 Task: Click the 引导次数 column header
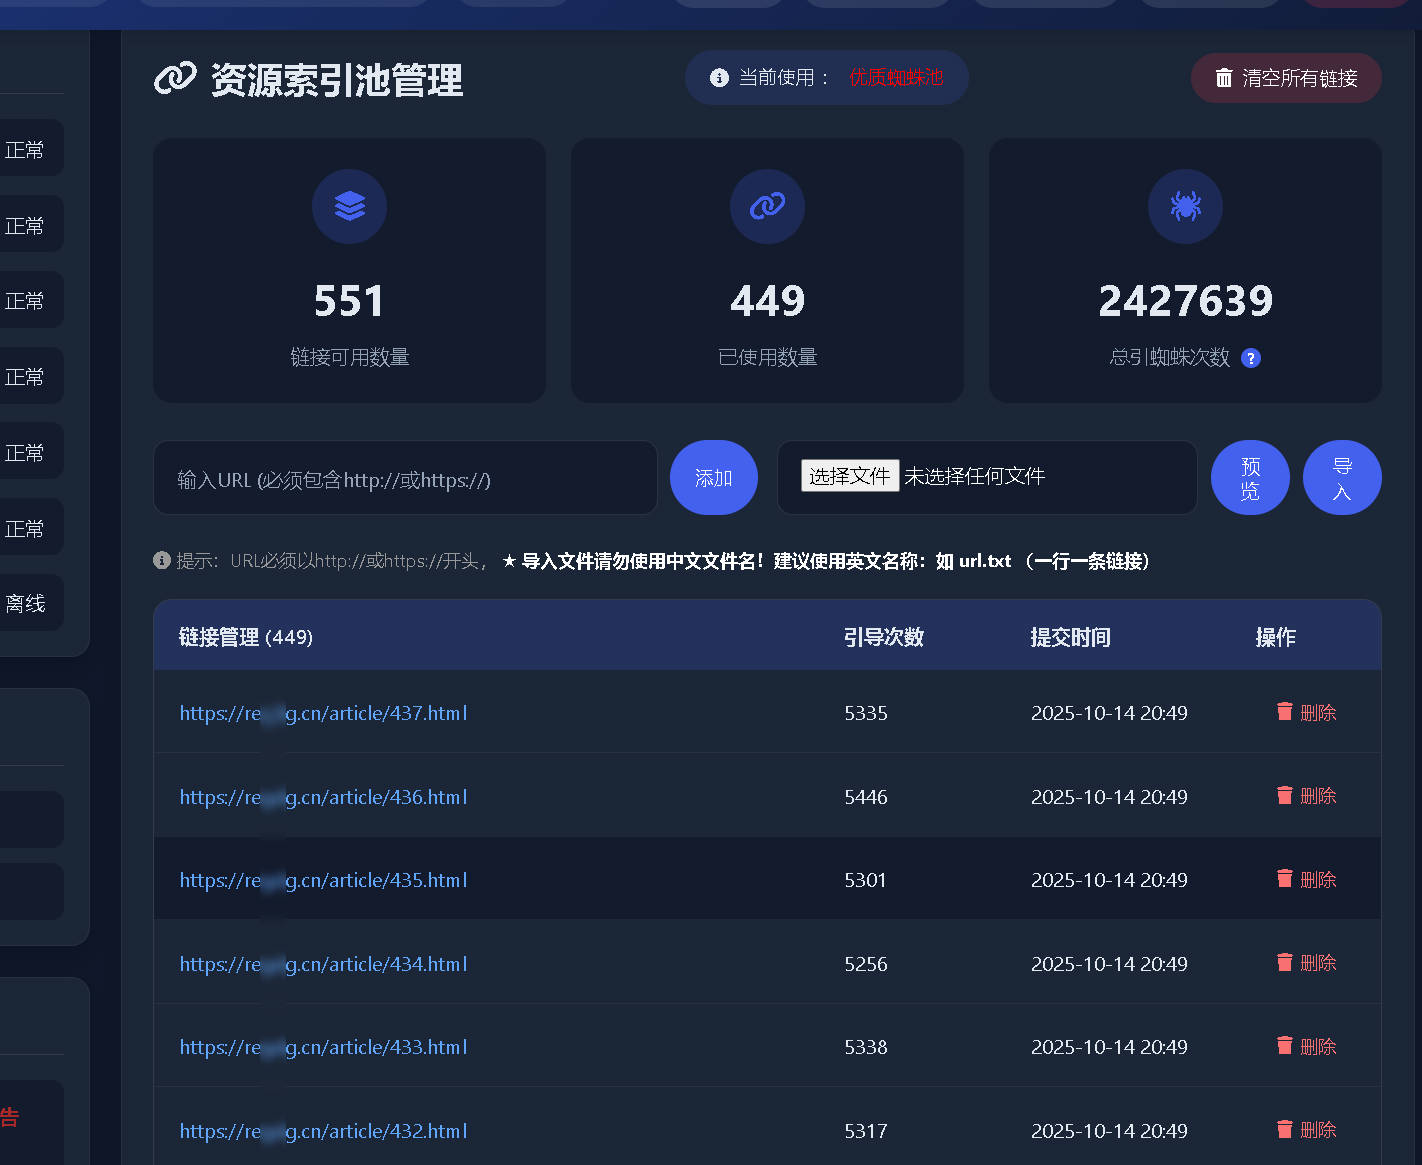pos(883,637)
